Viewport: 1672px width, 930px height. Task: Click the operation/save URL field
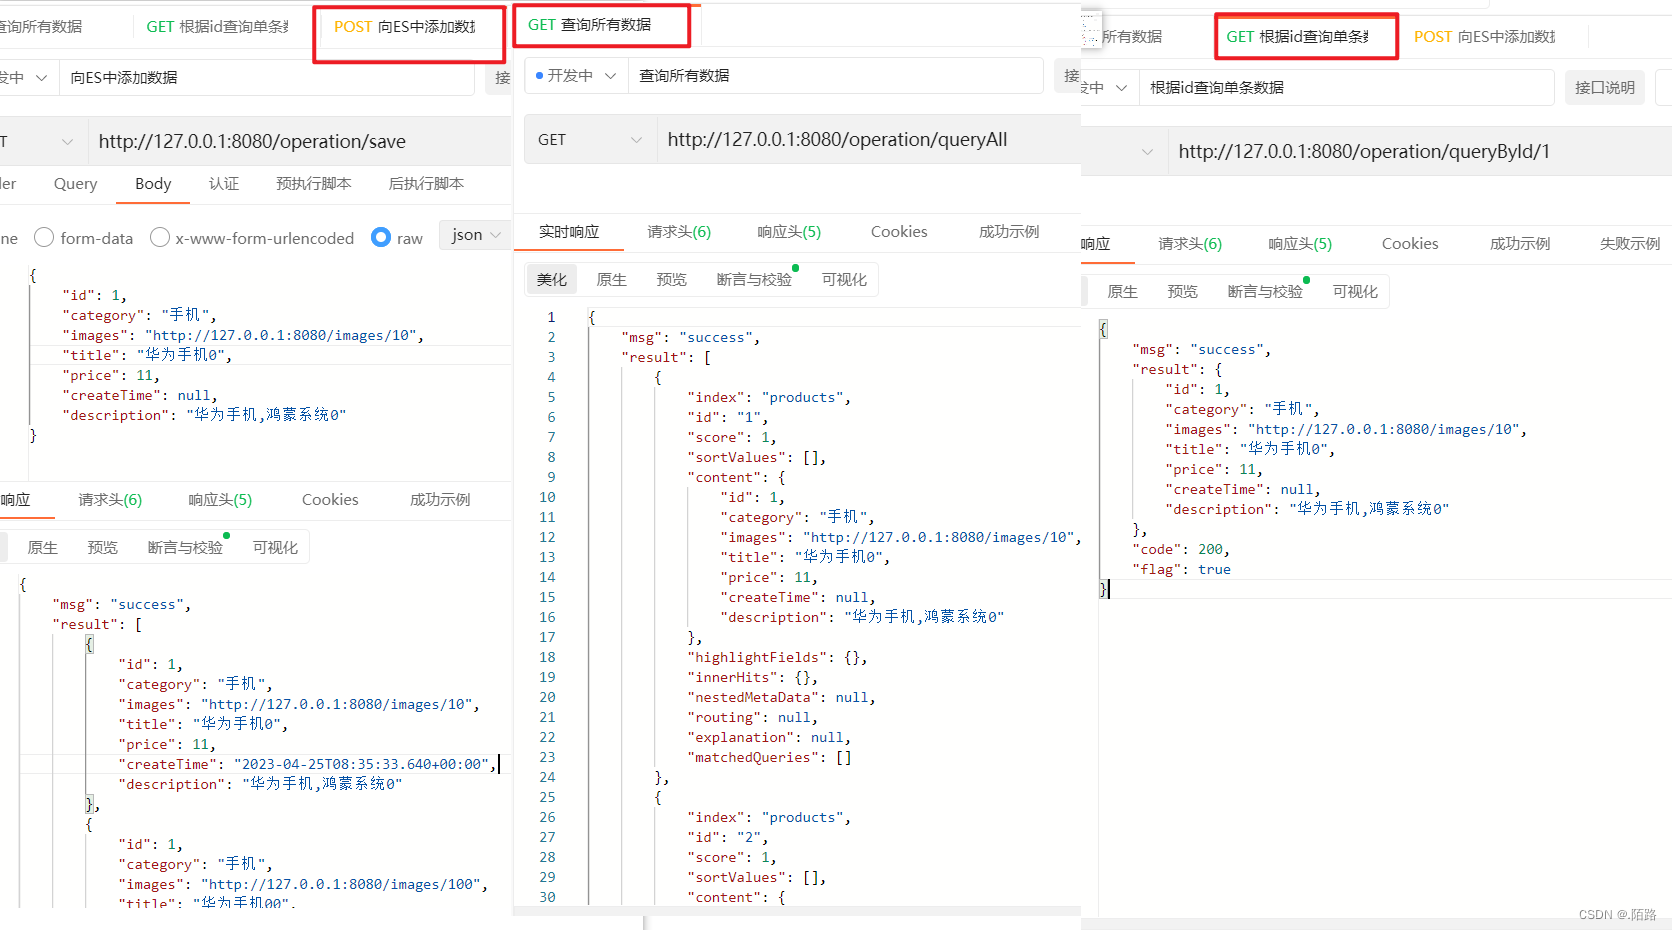tap(300, 142)
